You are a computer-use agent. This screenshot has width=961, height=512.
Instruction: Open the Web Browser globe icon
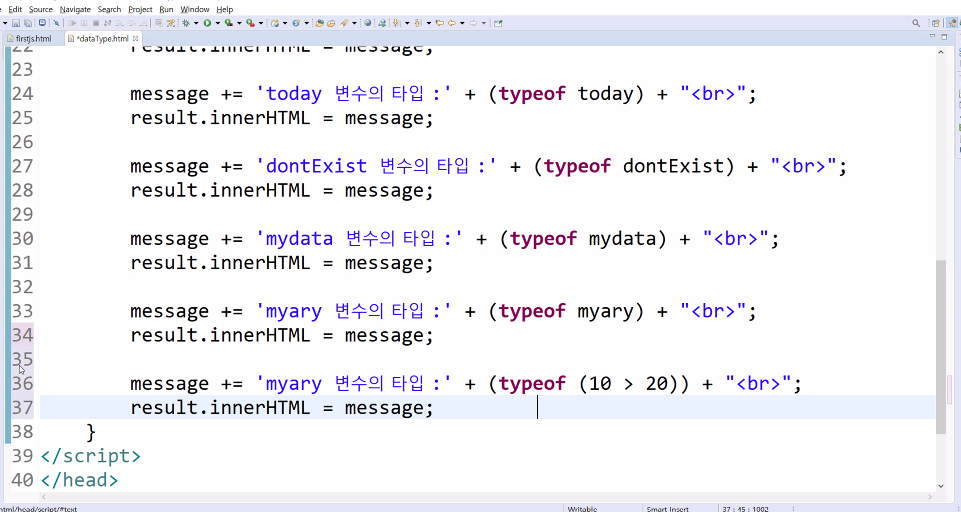(368, 23)
